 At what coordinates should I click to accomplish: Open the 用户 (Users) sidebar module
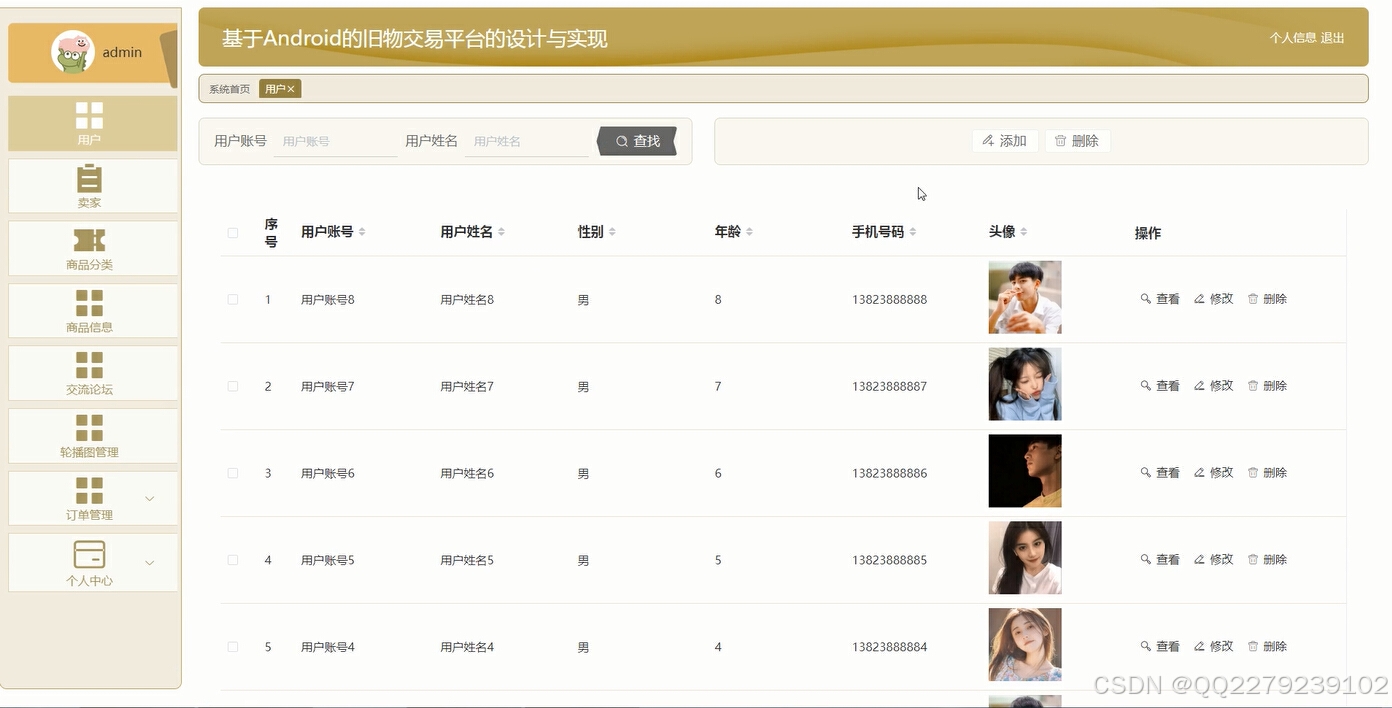[92, 123]
